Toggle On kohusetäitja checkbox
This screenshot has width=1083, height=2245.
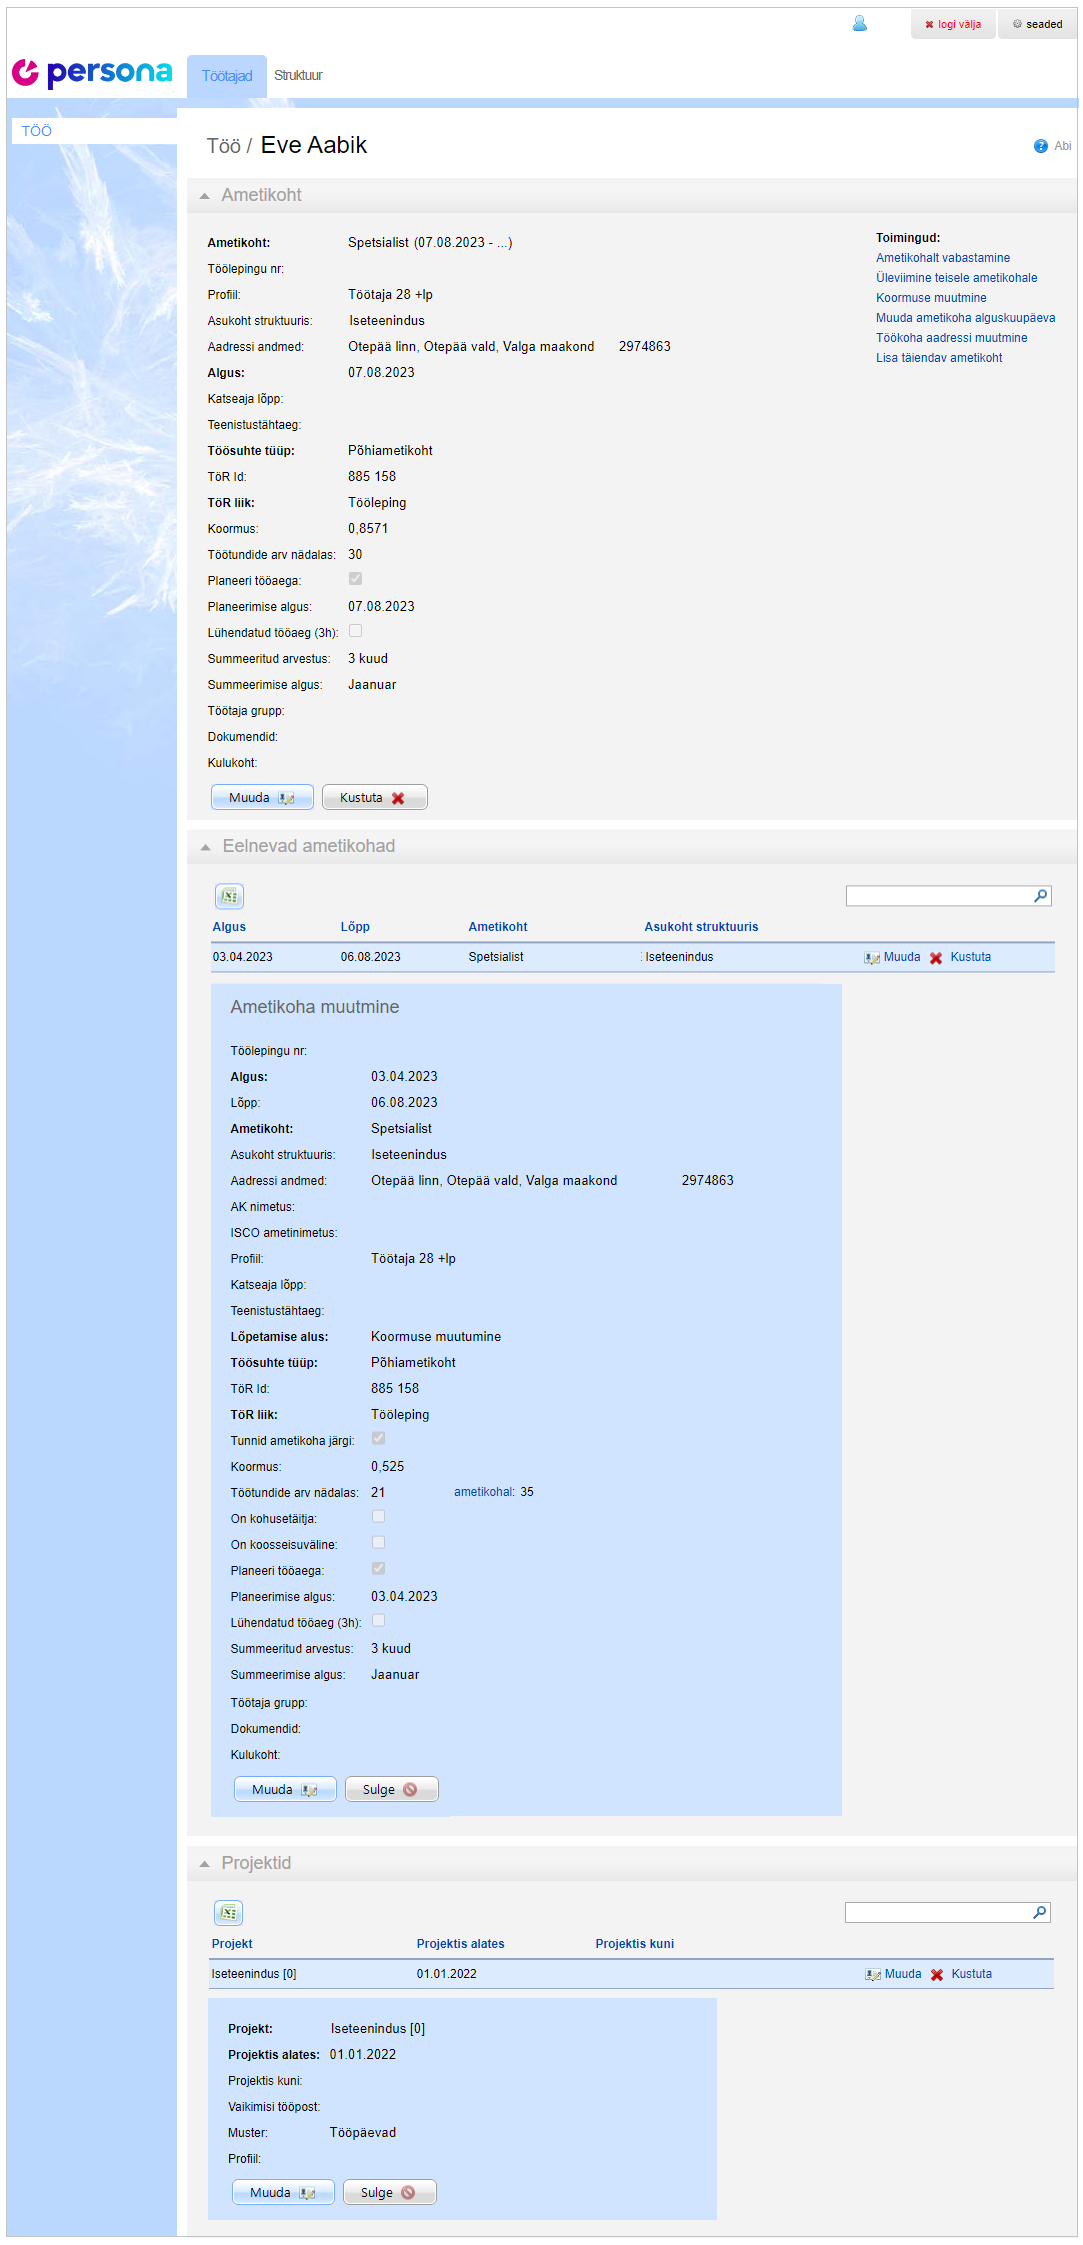click(378, 1517)
